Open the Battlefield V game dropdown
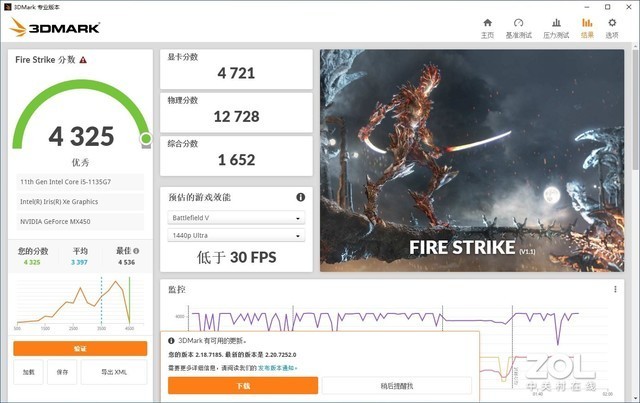This screenshot has width=640, height=403. click(x=236, y=218)
